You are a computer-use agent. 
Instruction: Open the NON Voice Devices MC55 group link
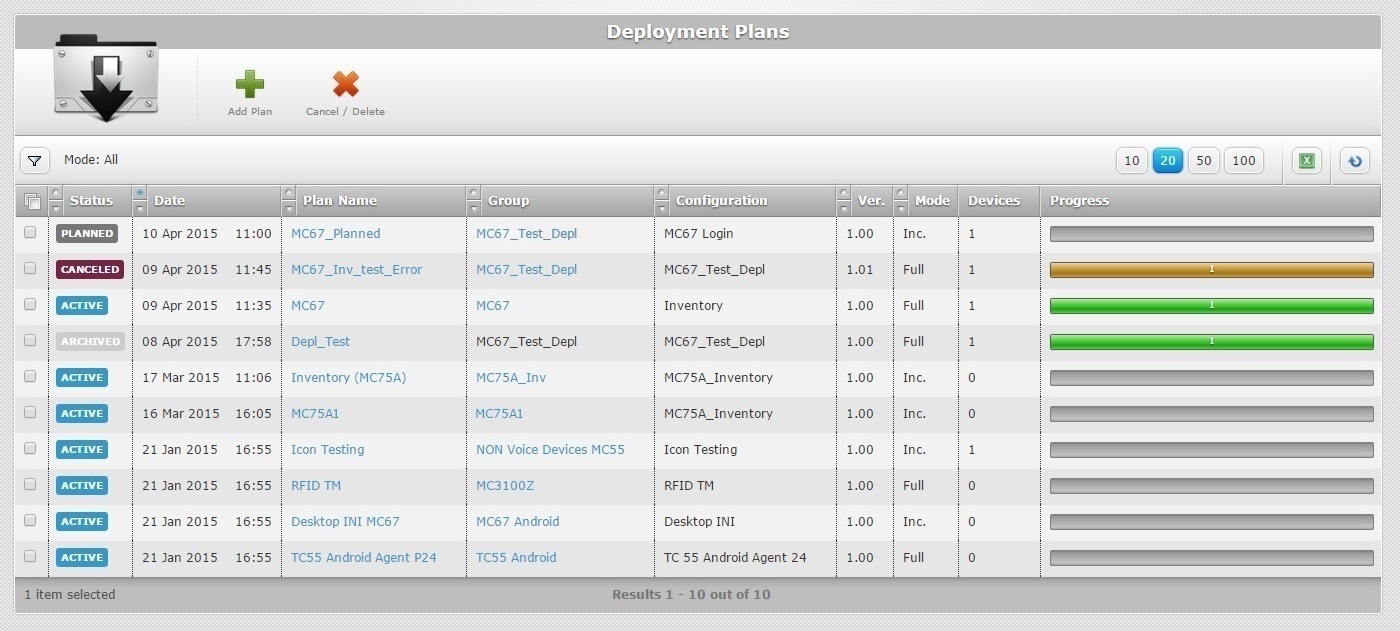(x=550, y=449)
